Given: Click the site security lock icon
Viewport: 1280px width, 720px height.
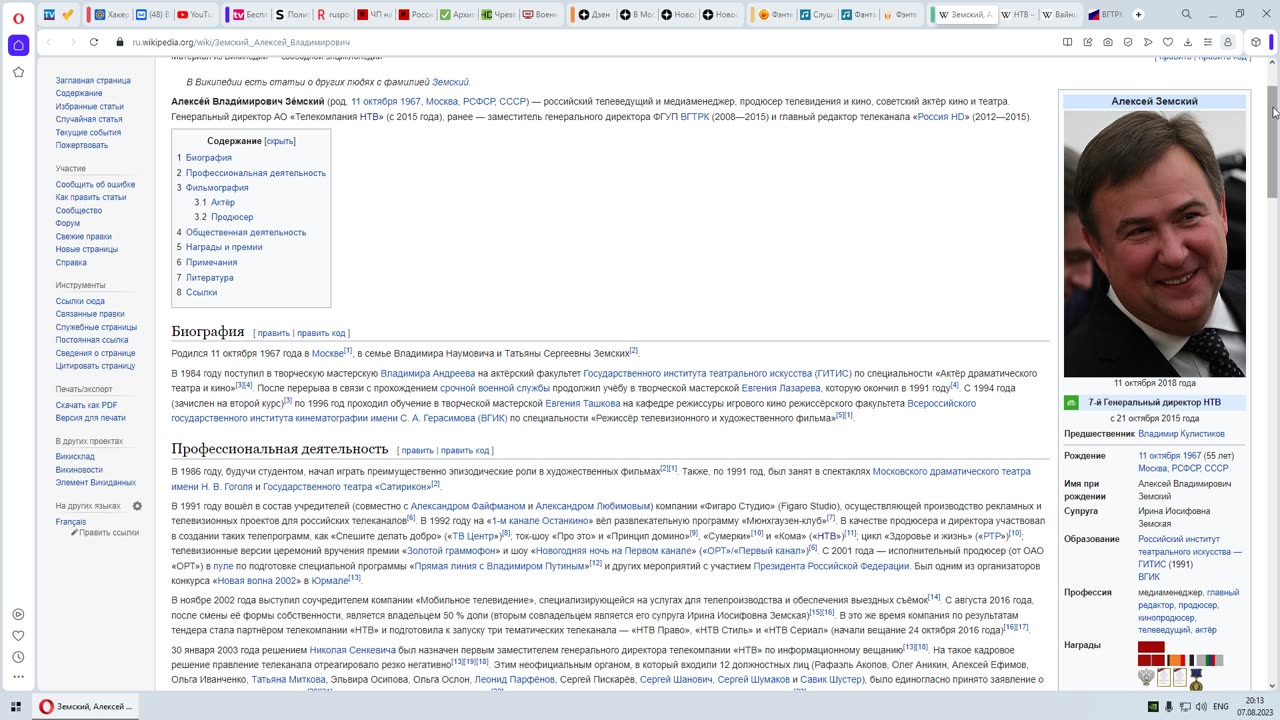Looking at the screenshot, I should click(120, 42).
